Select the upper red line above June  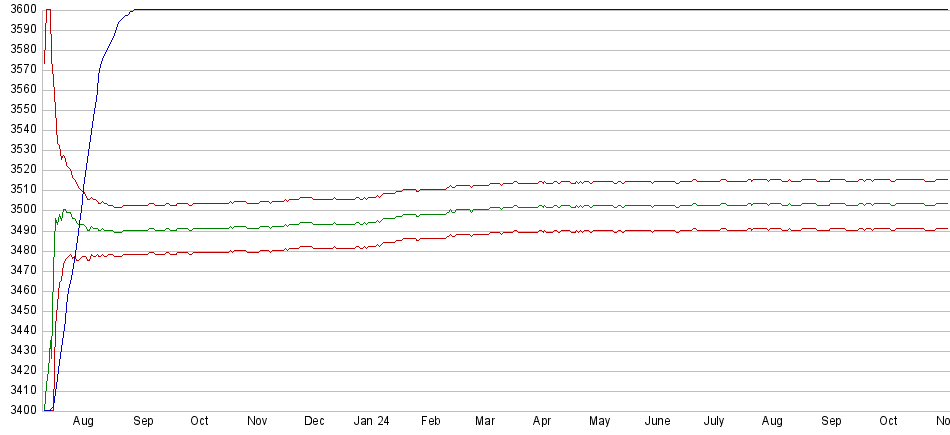point(657,182)
